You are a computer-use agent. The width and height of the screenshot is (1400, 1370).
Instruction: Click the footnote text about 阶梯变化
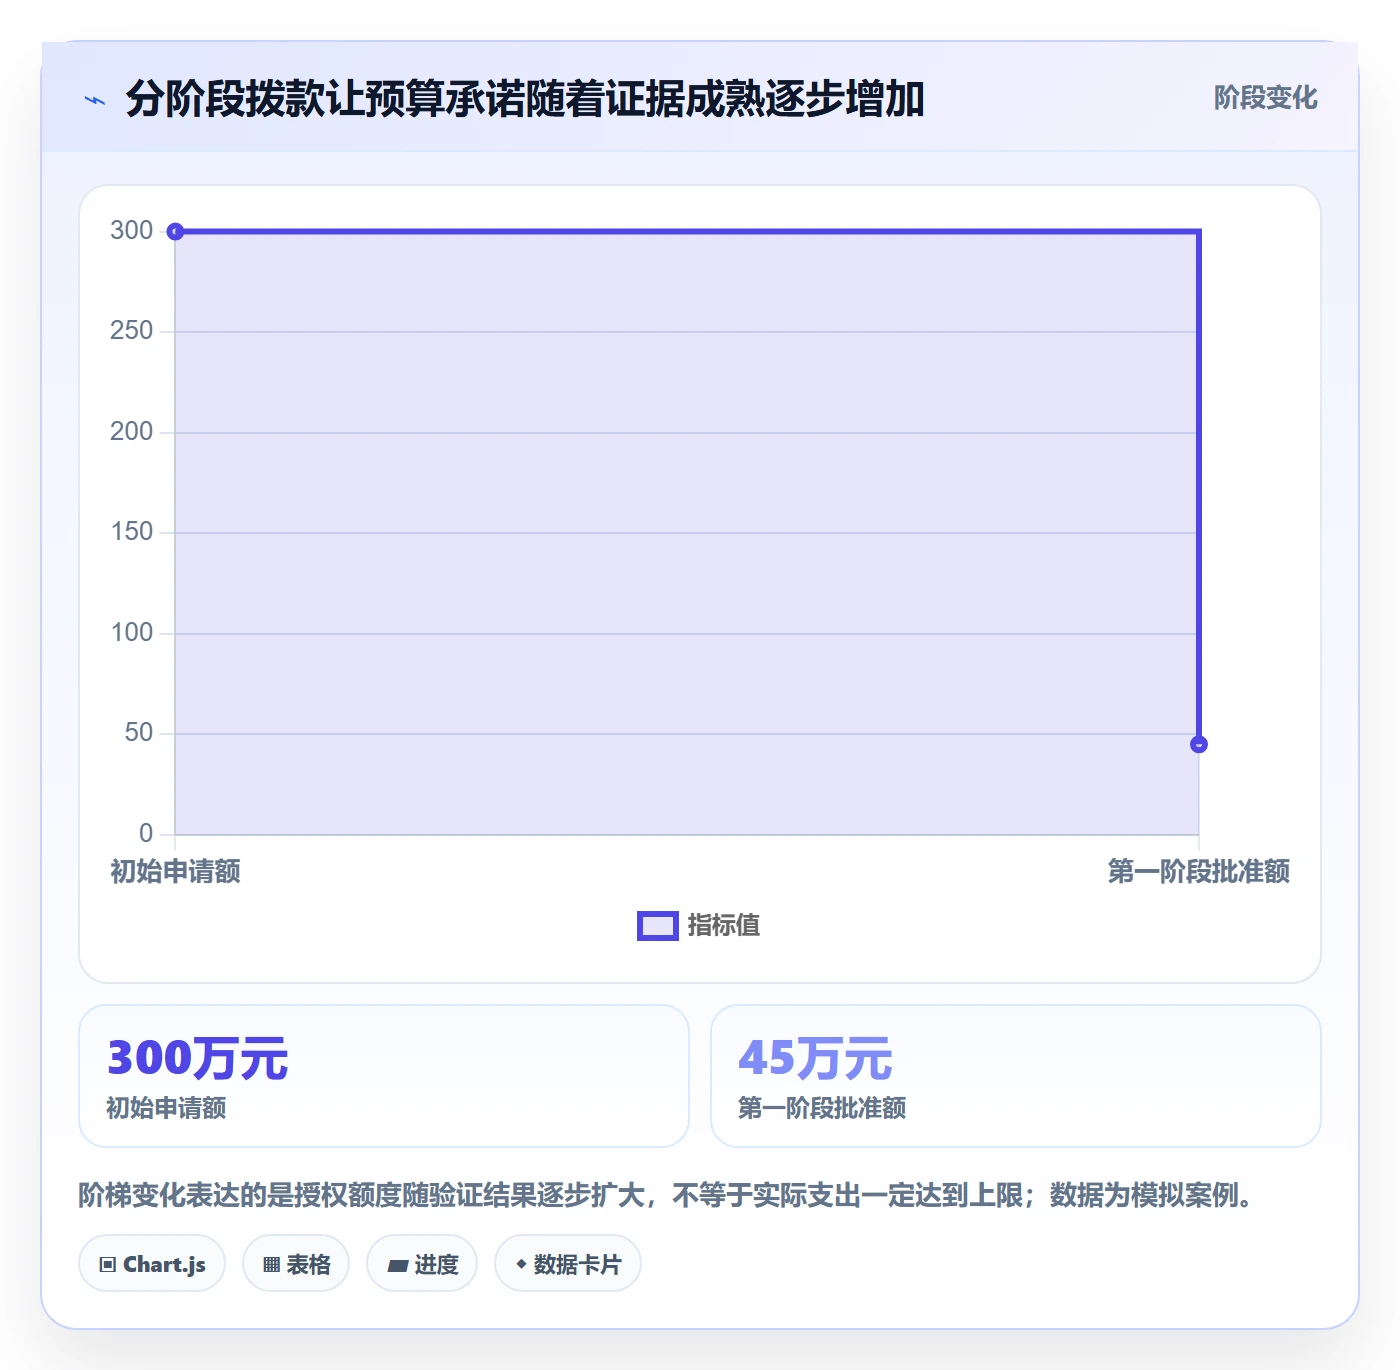(x=668, y=1195)
